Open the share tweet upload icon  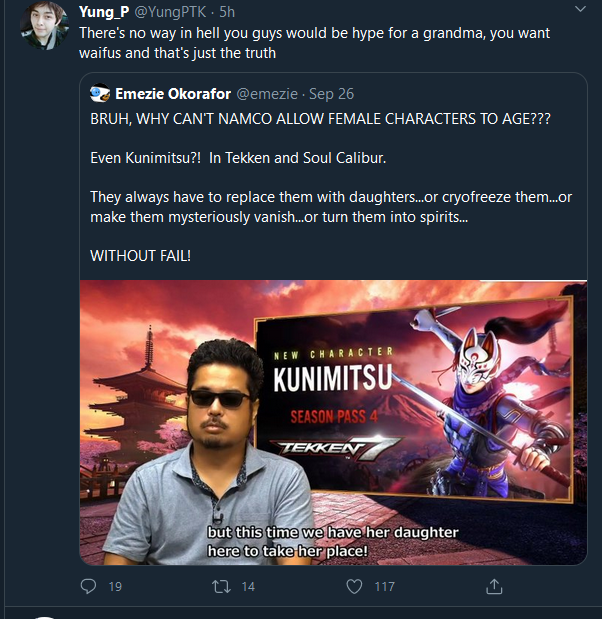pyautogui.click(x=494, y=586)
